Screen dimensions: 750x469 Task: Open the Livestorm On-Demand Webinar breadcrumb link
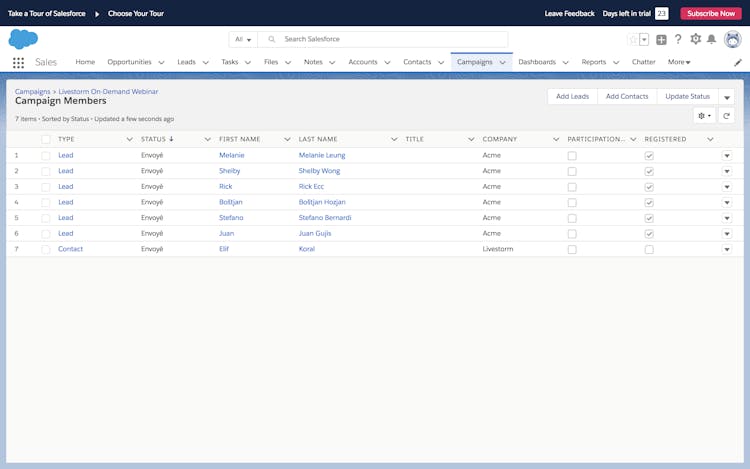click(x=108, y=91)
